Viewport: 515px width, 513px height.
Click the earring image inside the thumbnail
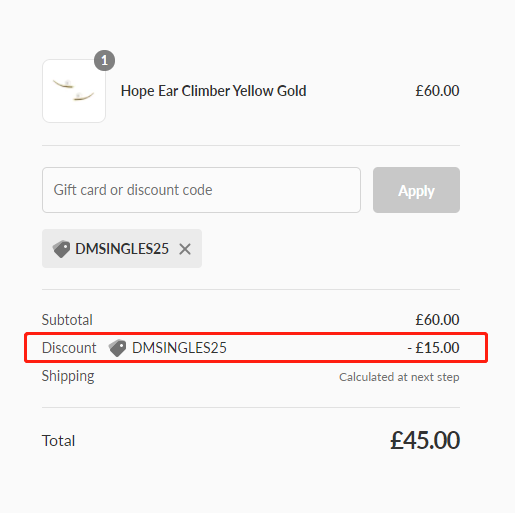(74, 90)
